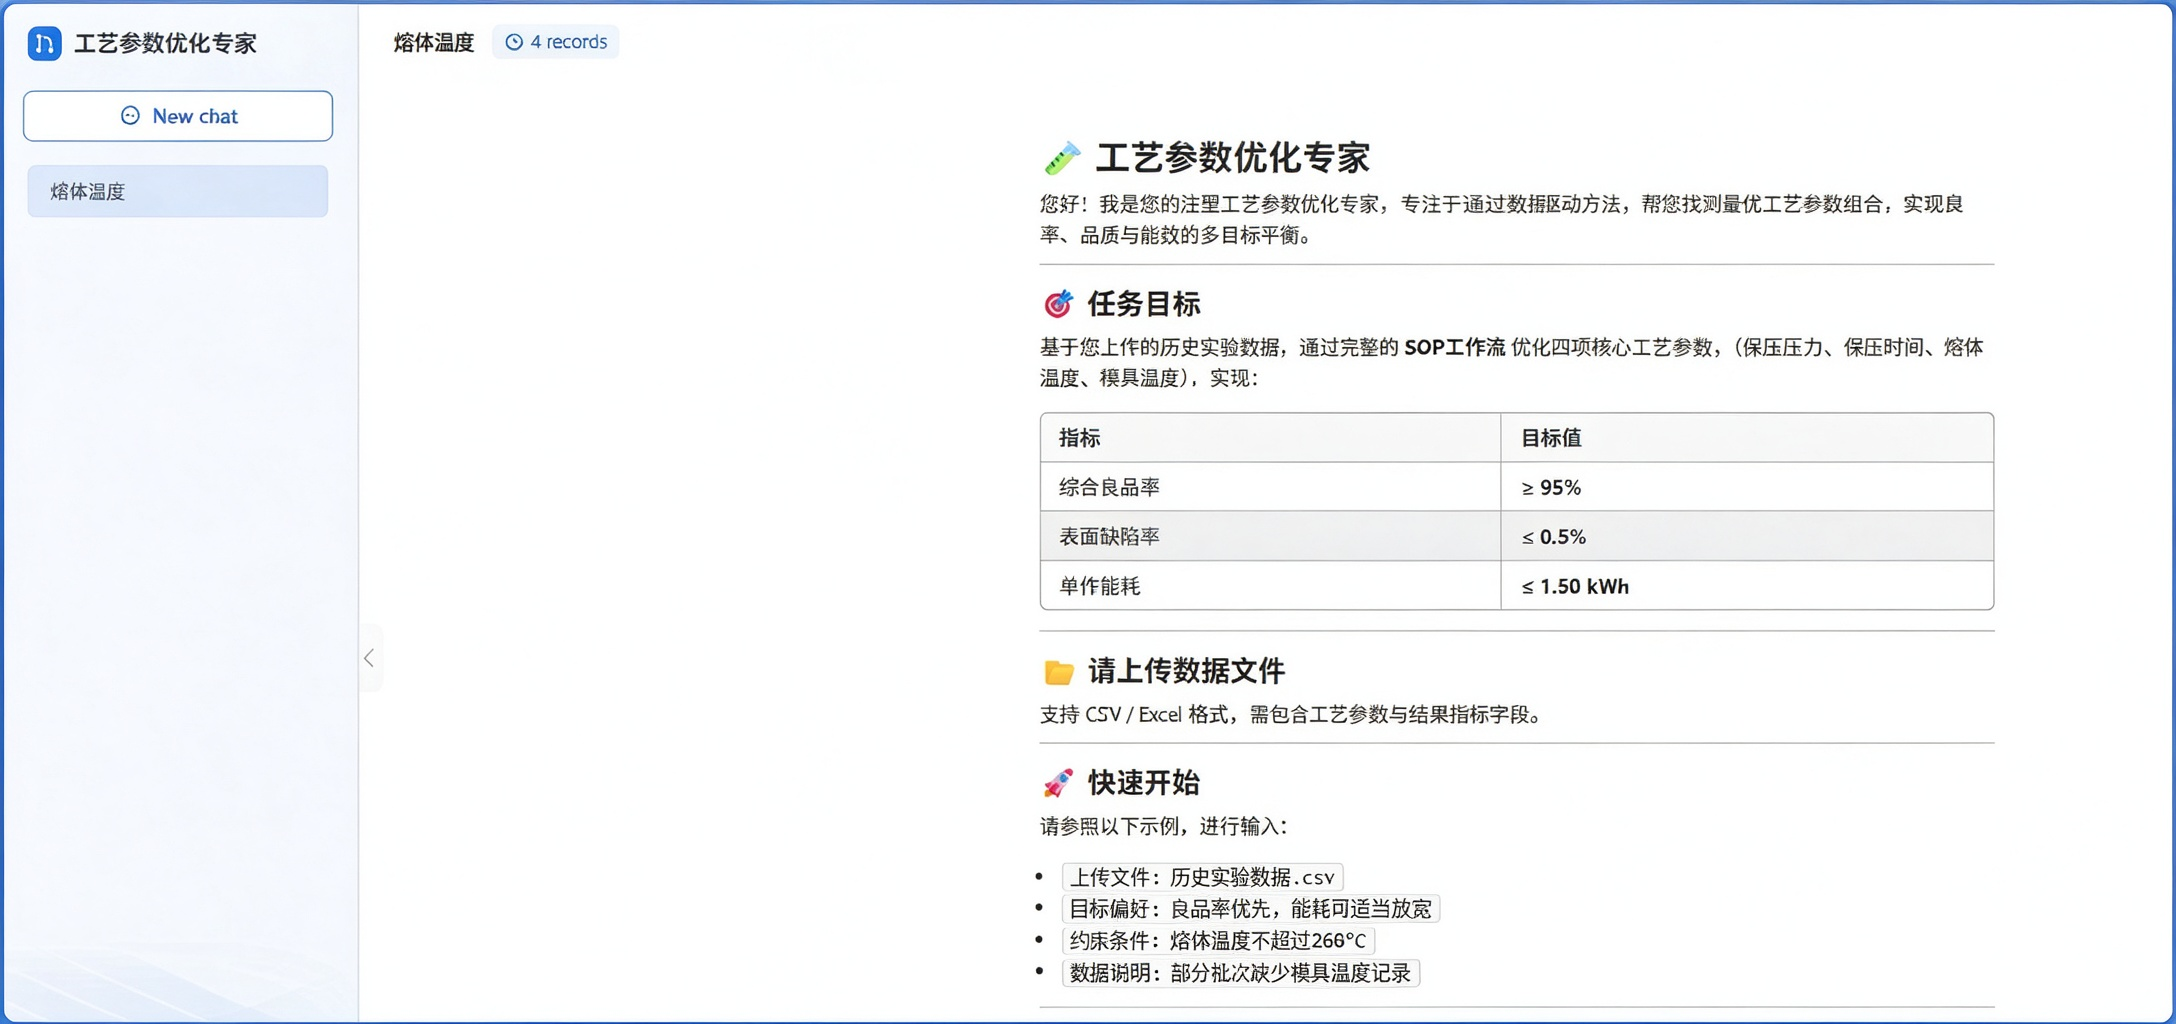Click the SOP工作流 bold text
This screenshot has width=2176, height=1024.
pyautogui.click(x=1454, y=347)
